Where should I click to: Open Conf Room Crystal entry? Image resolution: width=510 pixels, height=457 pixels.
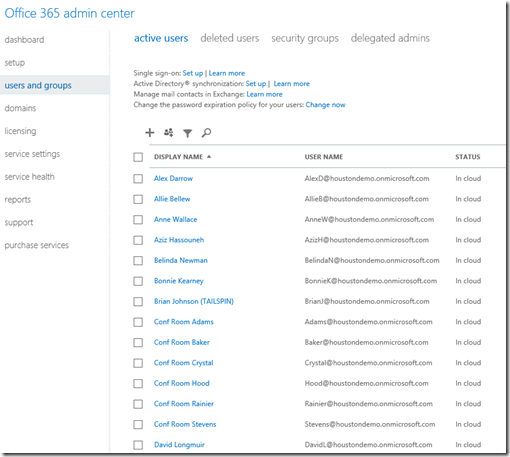click(184, 363)
